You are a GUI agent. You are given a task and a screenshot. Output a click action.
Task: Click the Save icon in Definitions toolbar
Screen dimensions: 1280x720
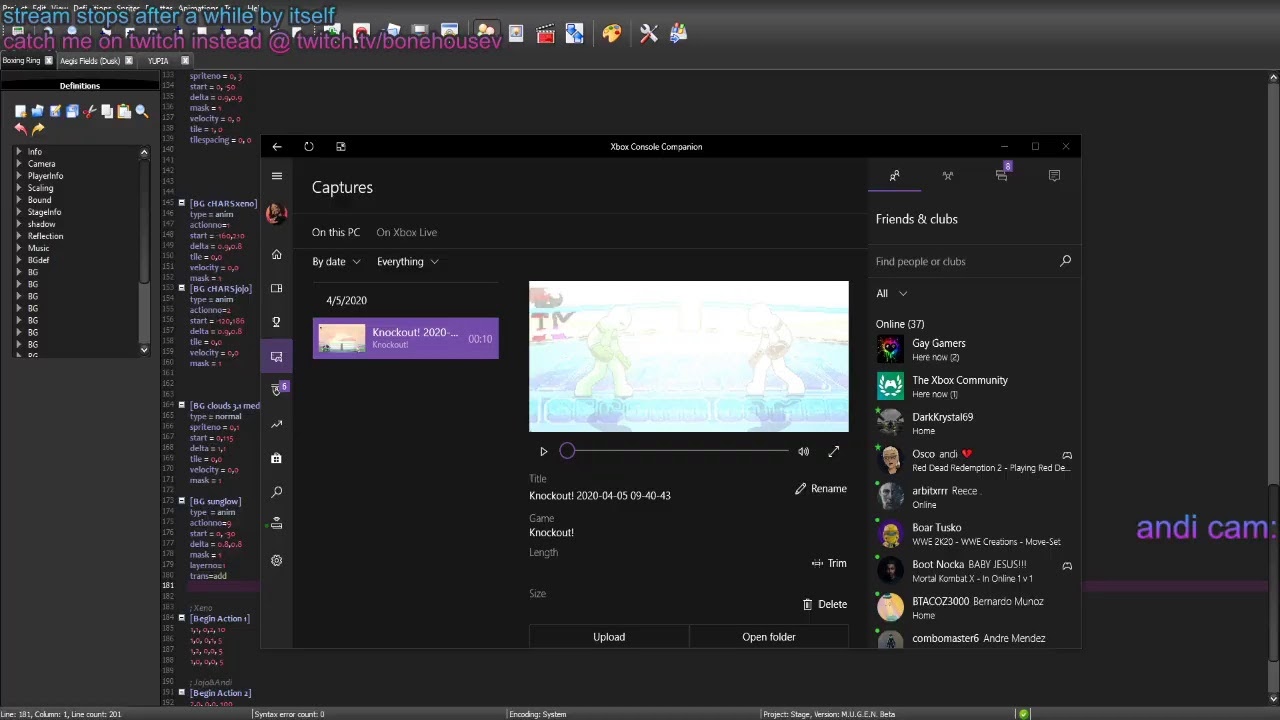coord(56,112)
